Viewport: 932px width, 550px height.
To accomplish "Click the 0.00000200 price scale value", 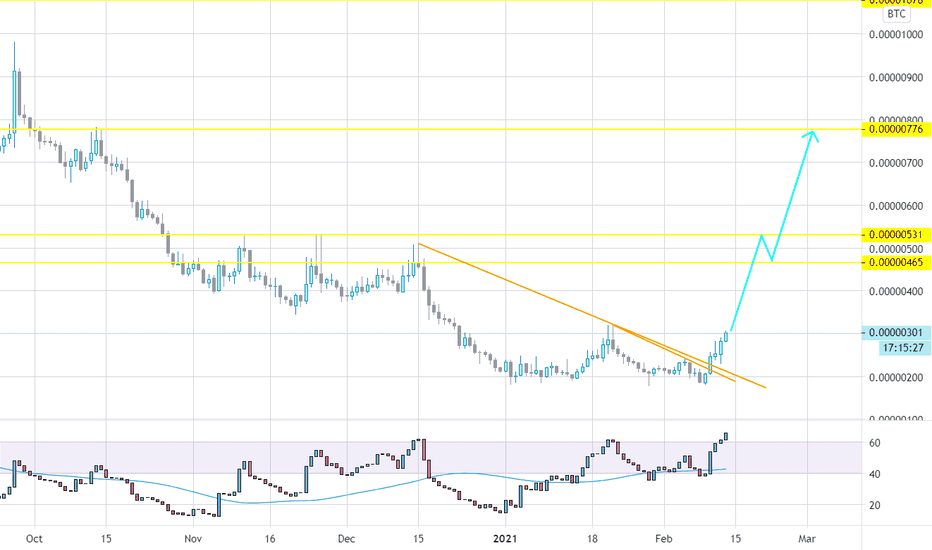I will pos(896,378).
